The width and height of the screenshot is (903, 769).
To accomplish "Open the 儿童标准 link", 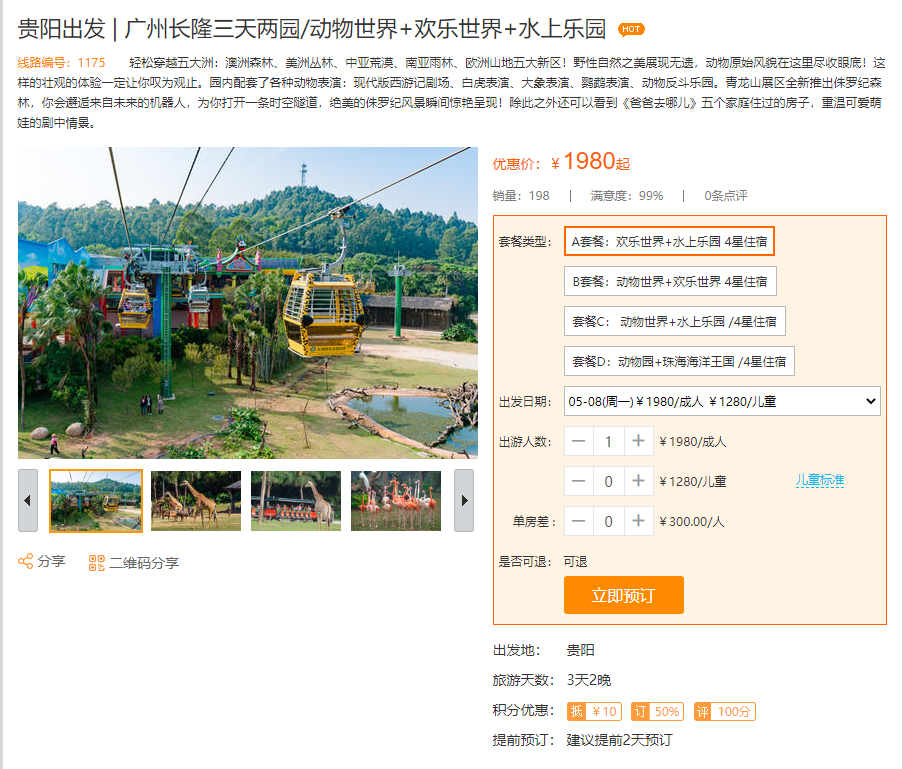I will tap(820, 480).
